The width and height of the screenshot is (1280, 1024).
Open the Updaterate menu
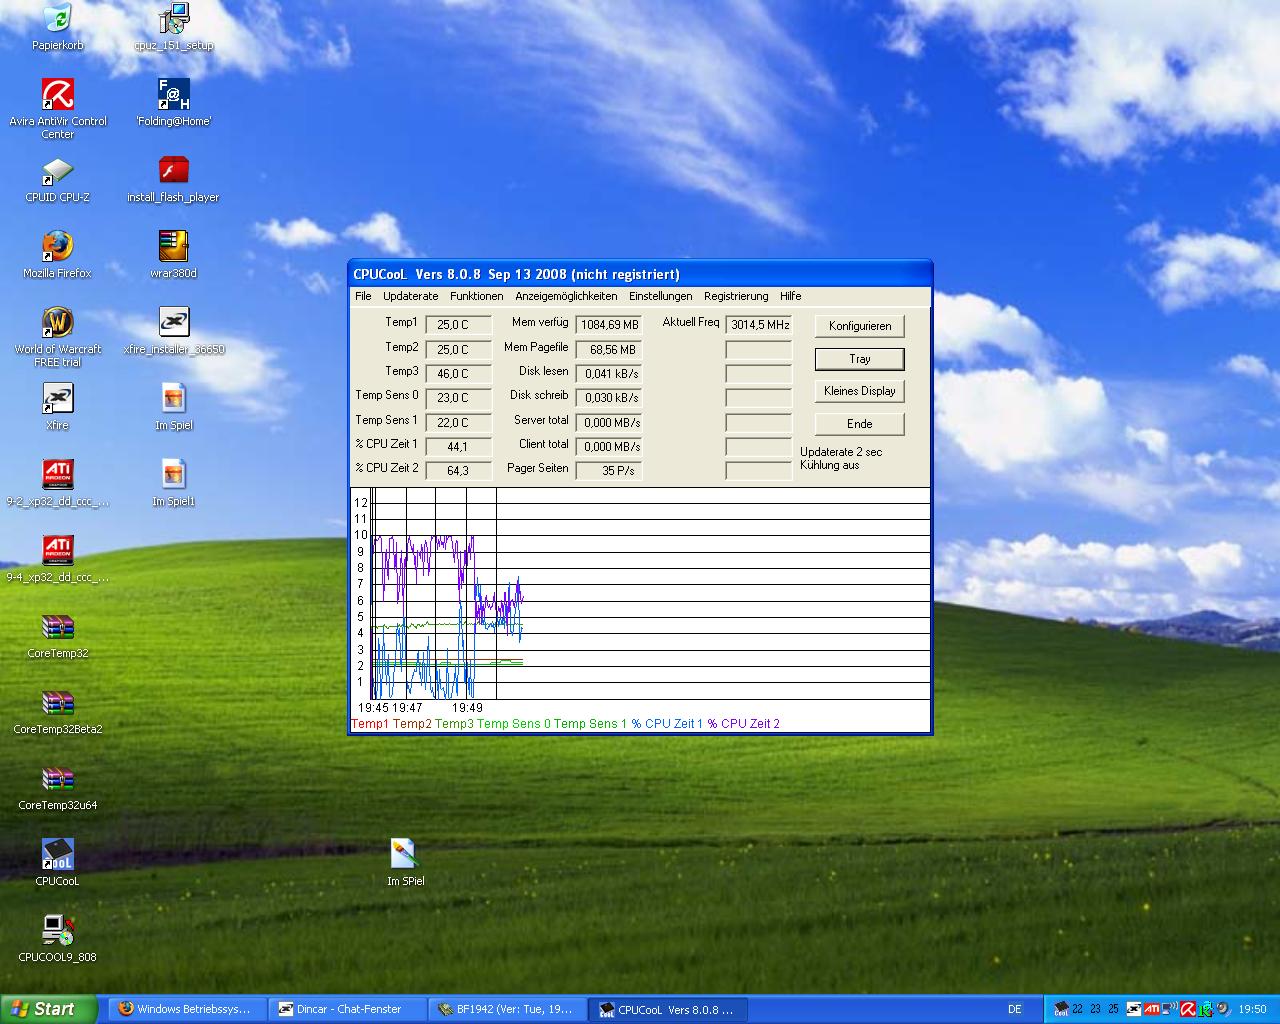pyautogui.click(x=410, y=296)
